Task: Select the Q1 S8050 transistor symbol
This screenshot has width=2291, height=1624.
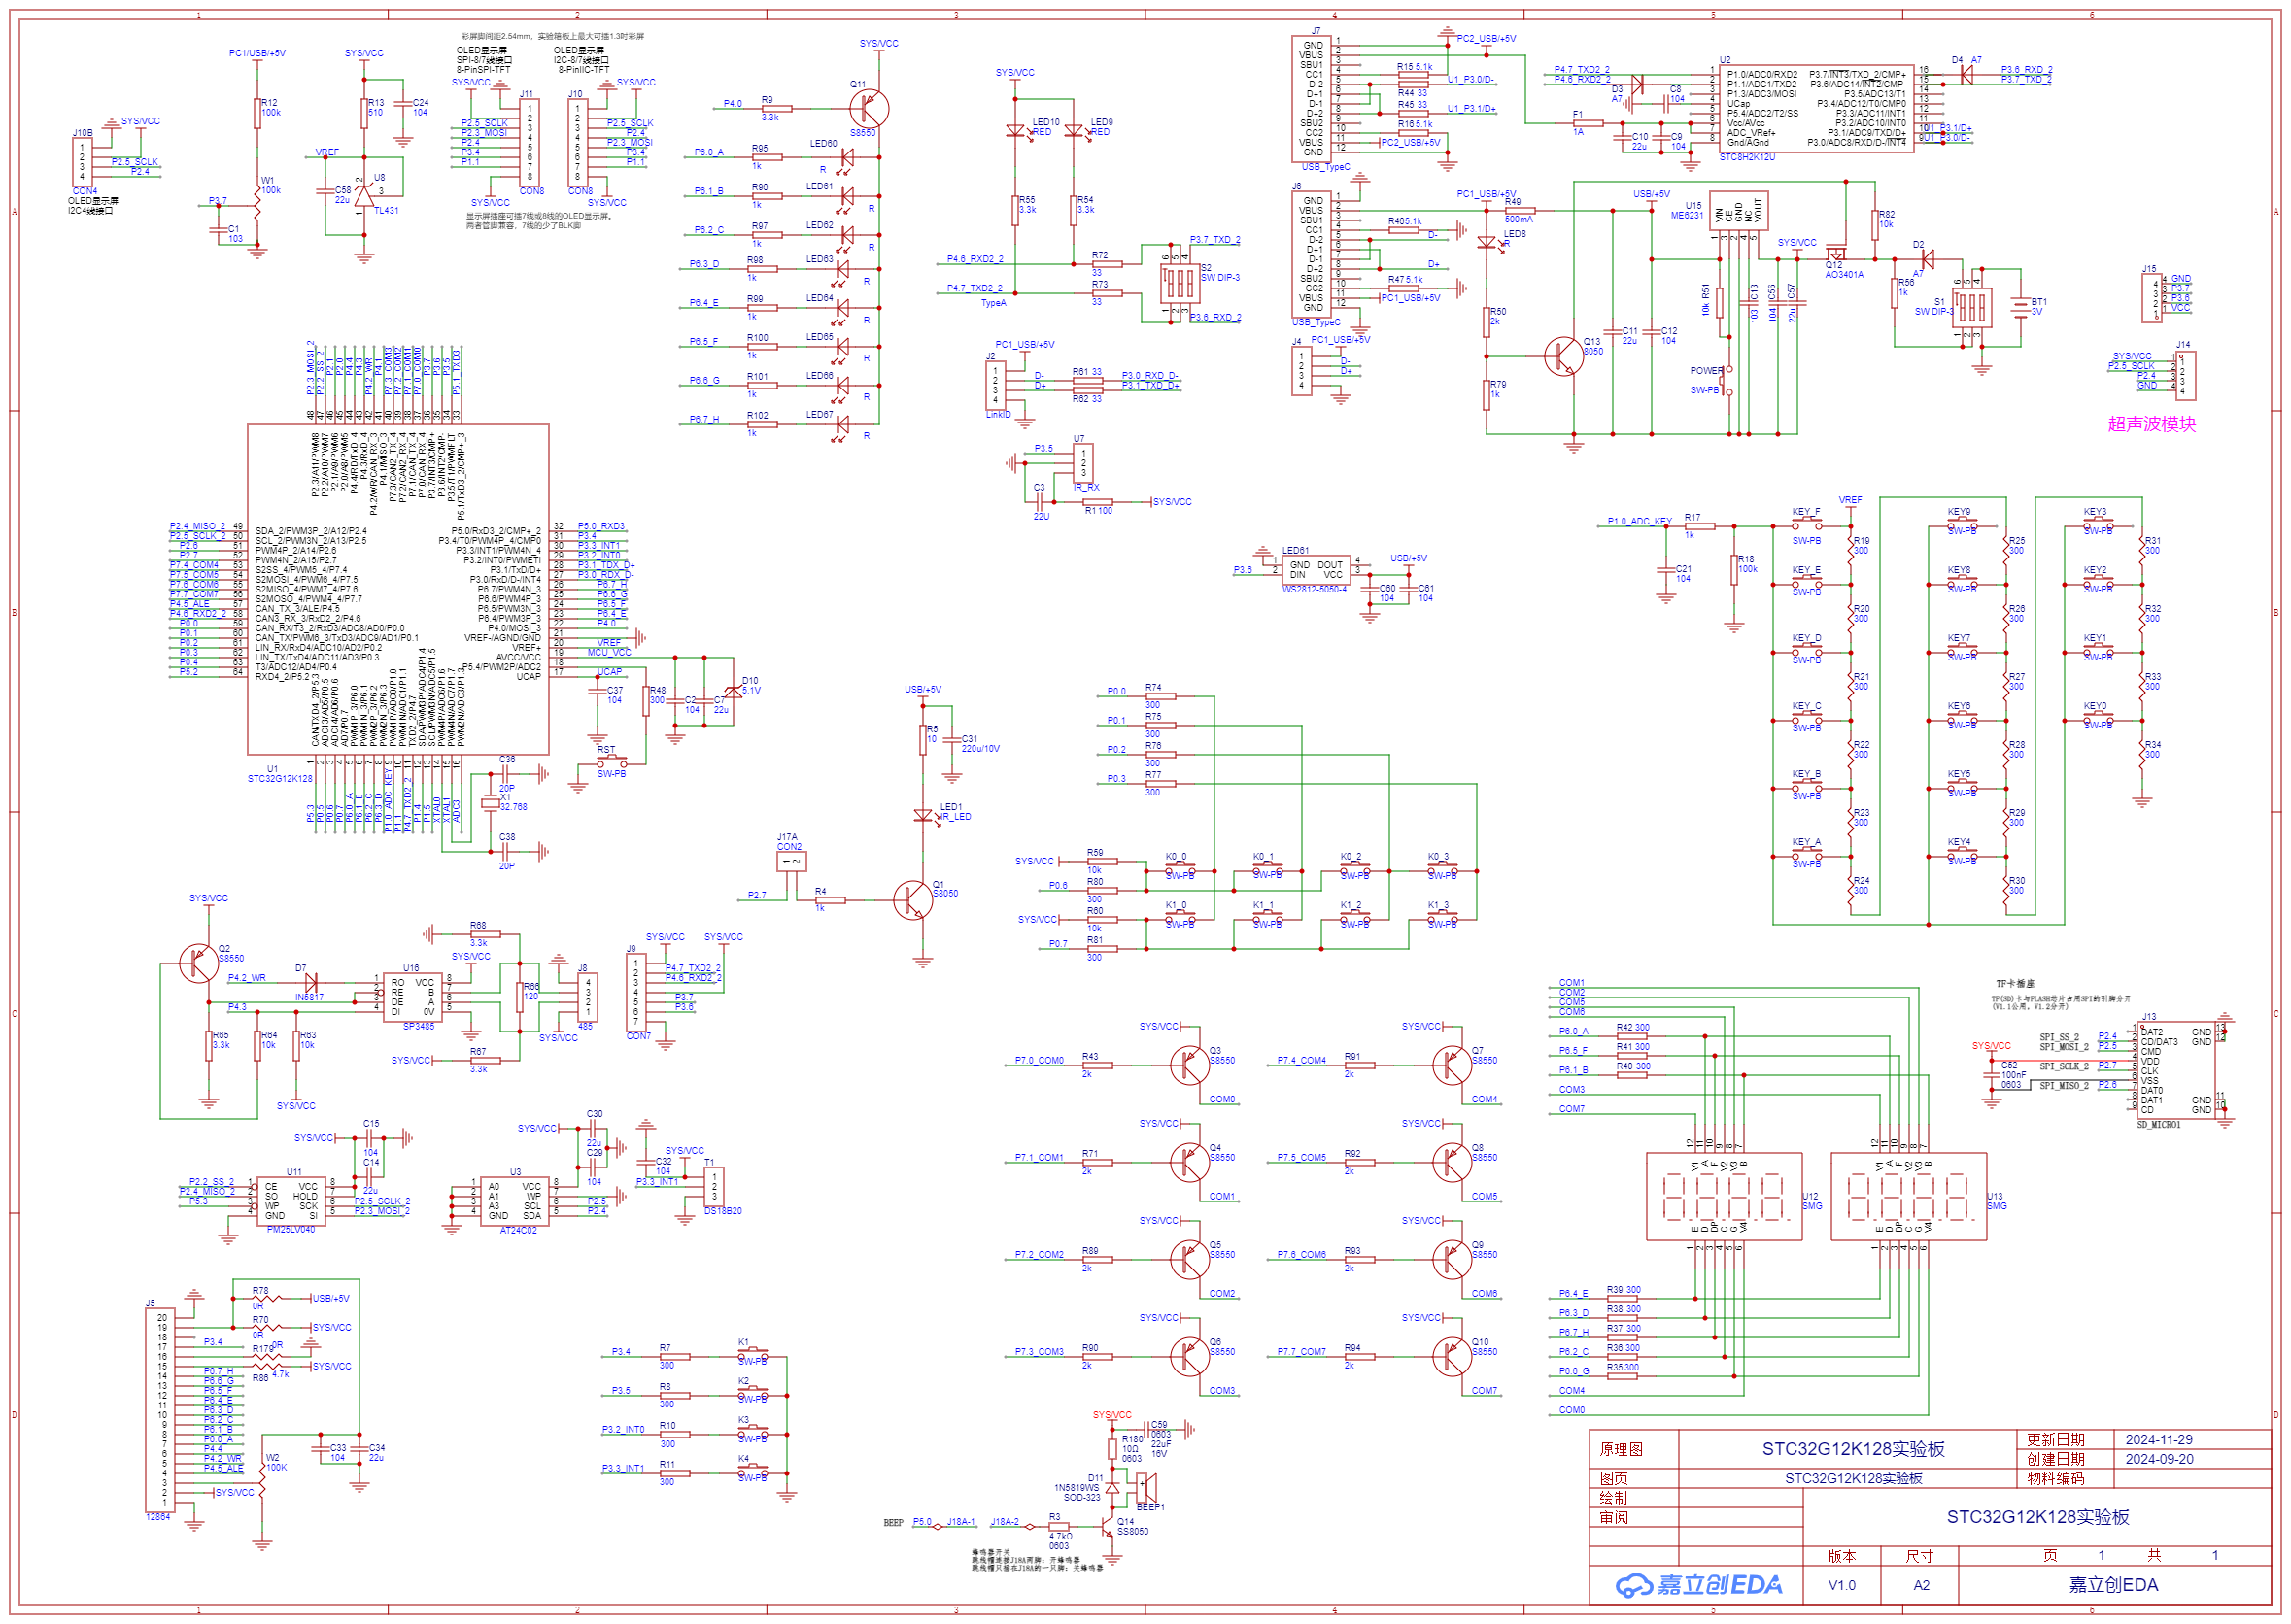Action: coord(915,900)
